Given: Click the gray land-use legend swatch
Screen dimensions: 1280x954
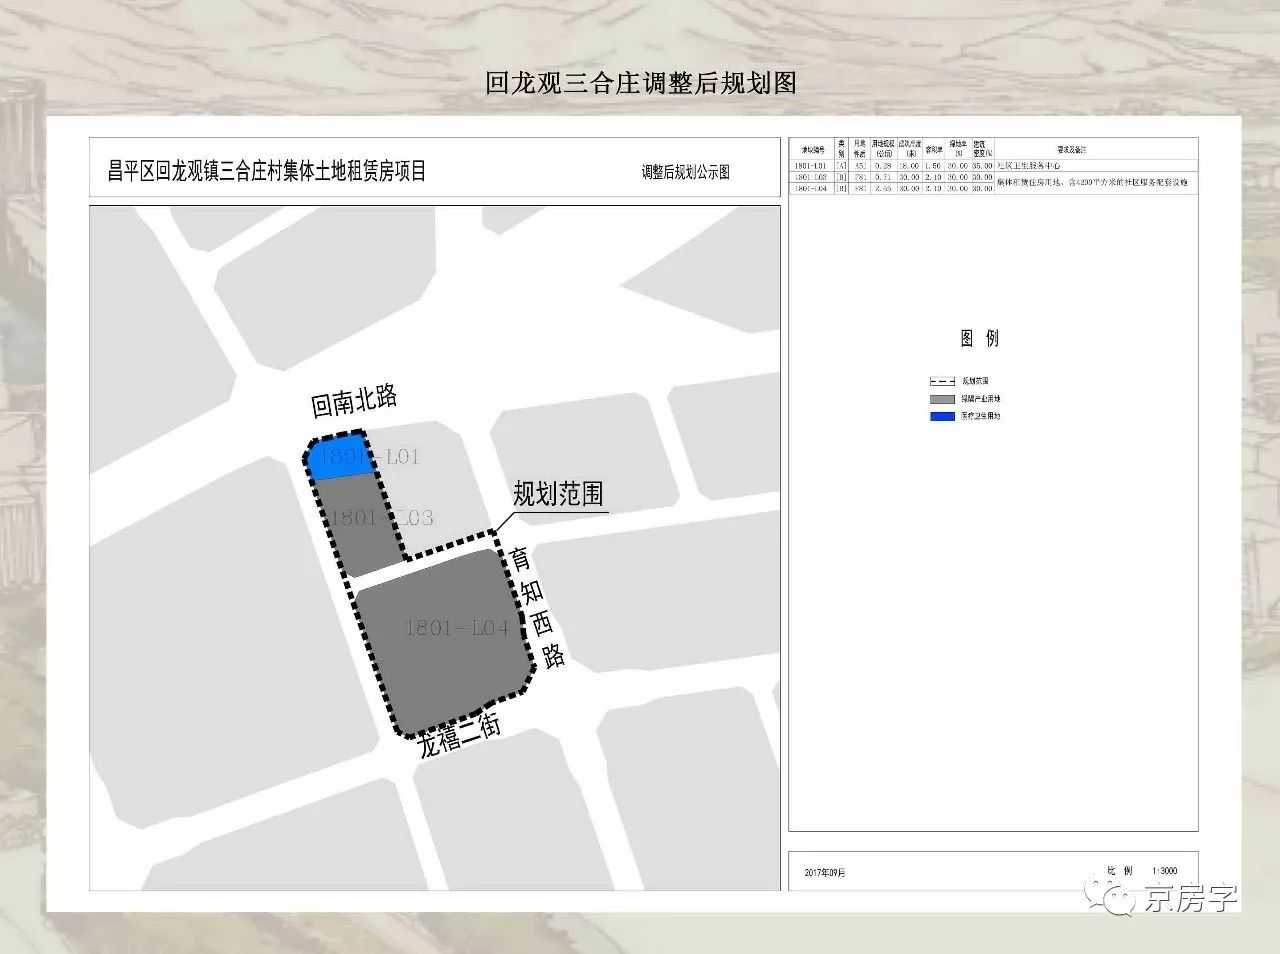Looking at the screenshot, I should pyautogui.click(x=942, y=398).
